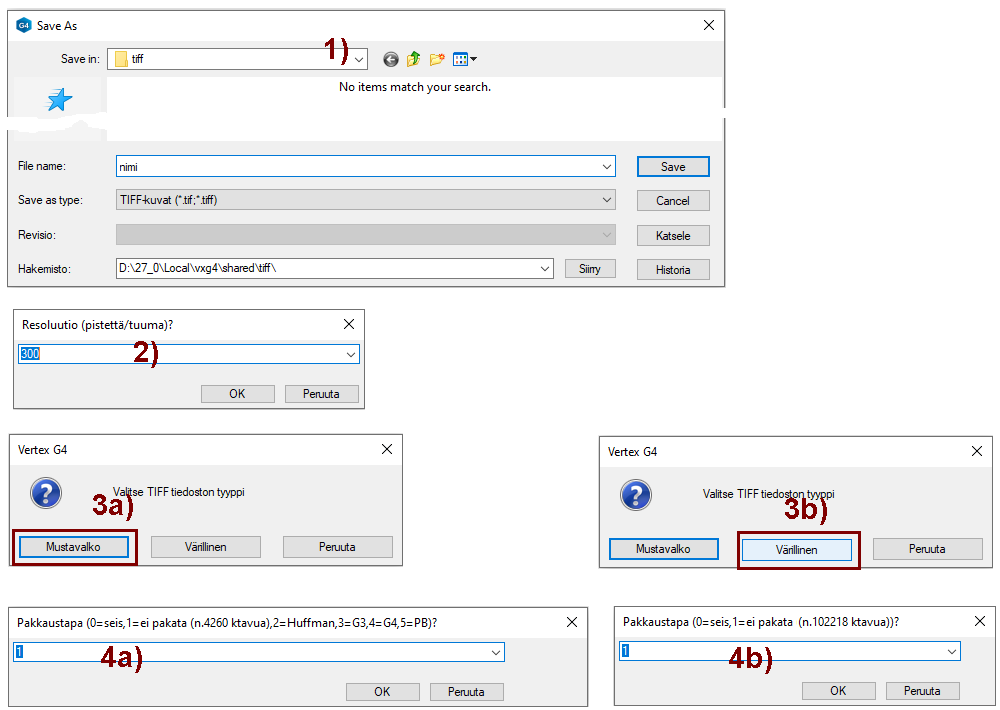
Task: Open the view menu icon in Save As
Action: point(464,59)
